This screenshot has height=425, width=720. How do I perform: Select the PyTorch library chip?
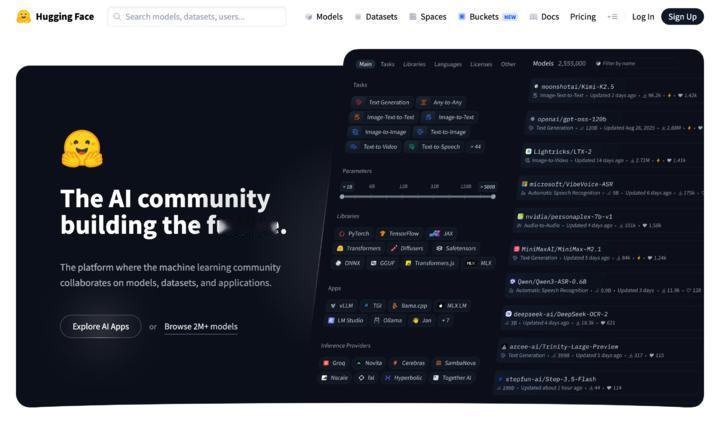(x=354, y=234)
